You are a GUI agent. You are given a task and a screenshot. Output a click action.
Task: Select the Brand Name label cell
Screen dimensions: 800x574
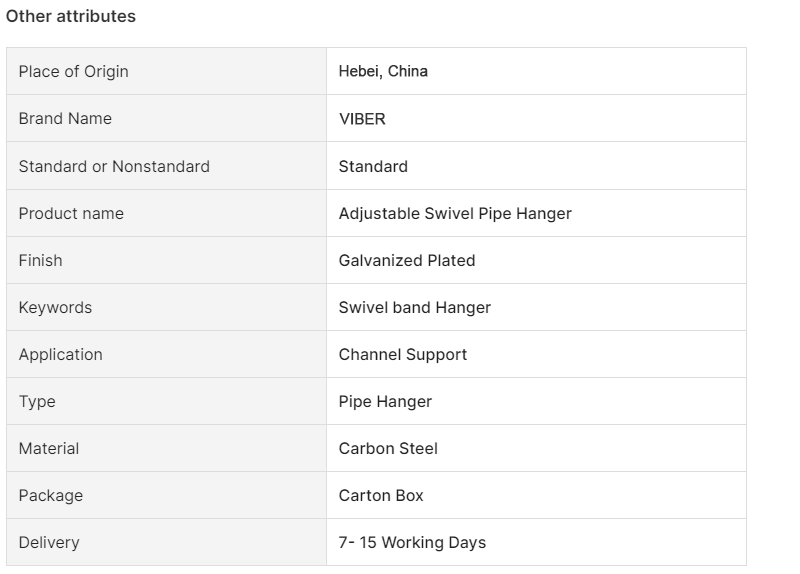pos(166,118)
